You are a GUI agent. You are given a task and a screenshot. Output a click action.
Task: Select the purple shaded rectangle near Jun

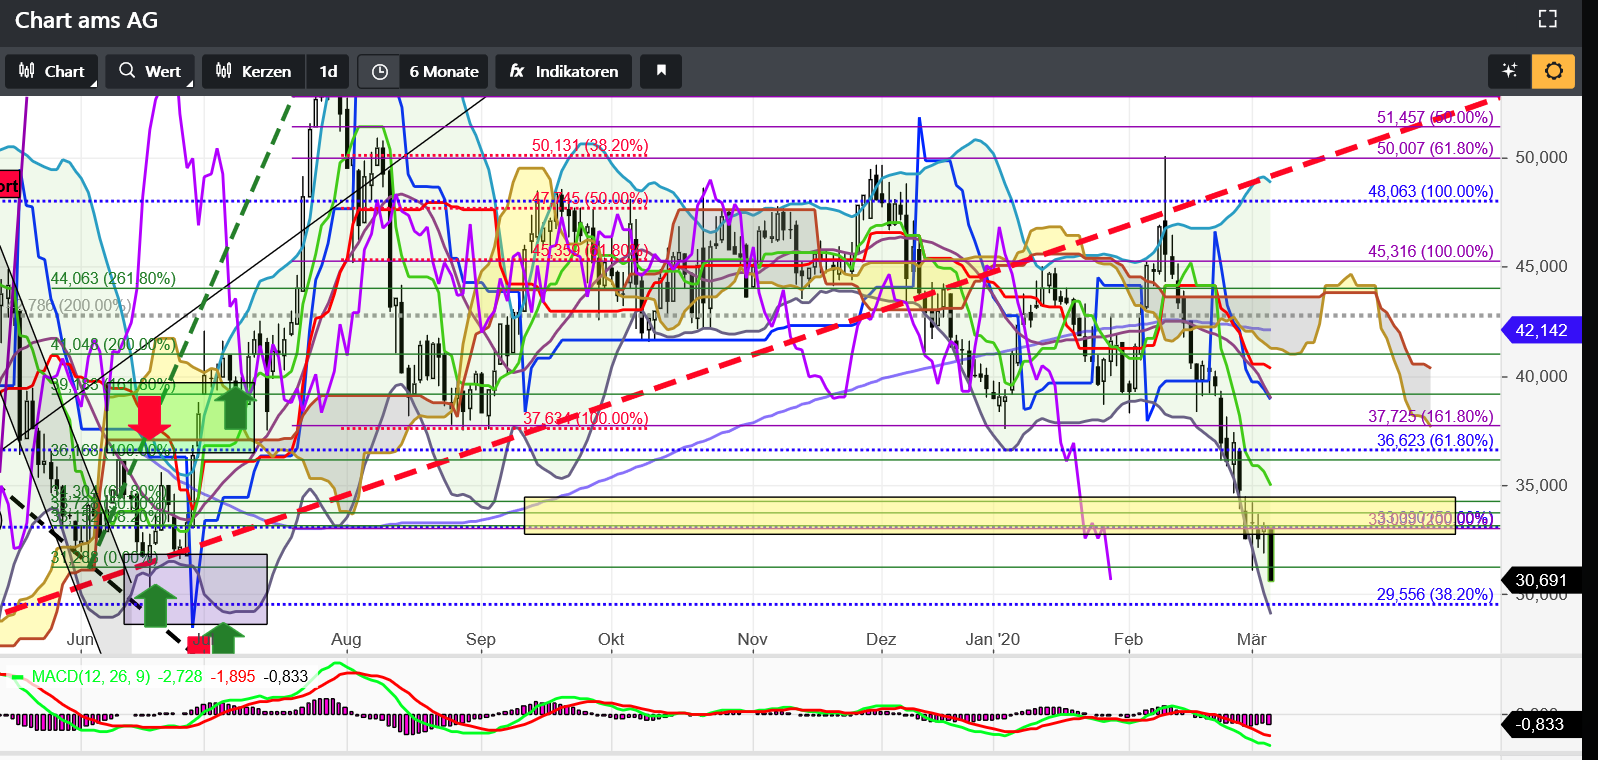coord(195,589)
